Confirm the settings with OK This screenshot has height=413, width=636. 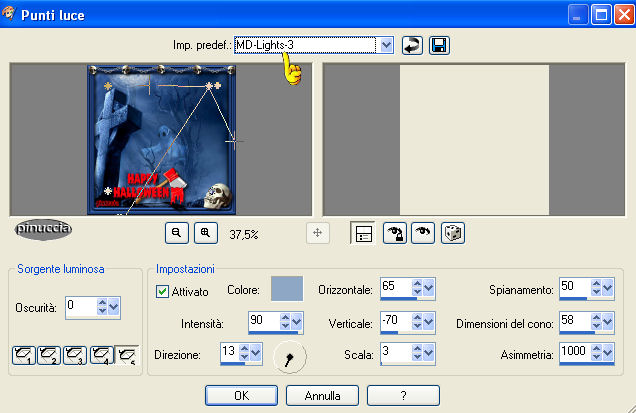tap(241, 396)
